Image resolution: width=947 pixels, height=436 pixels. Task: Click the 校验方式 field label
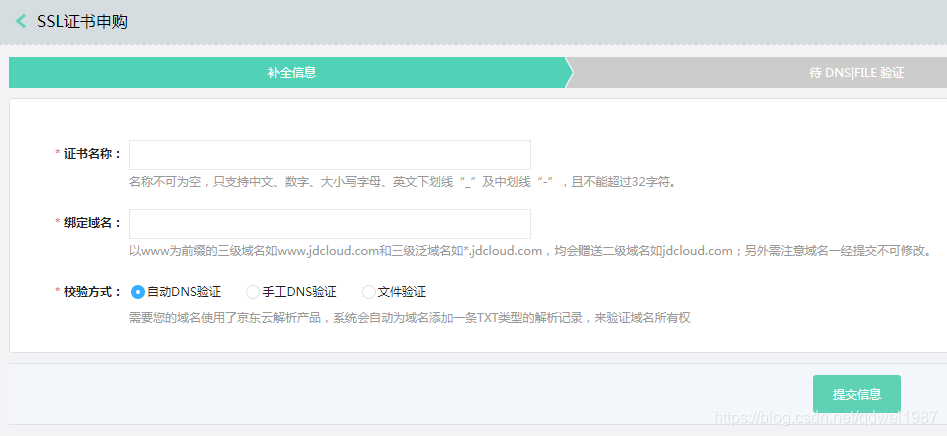[93, 292]
